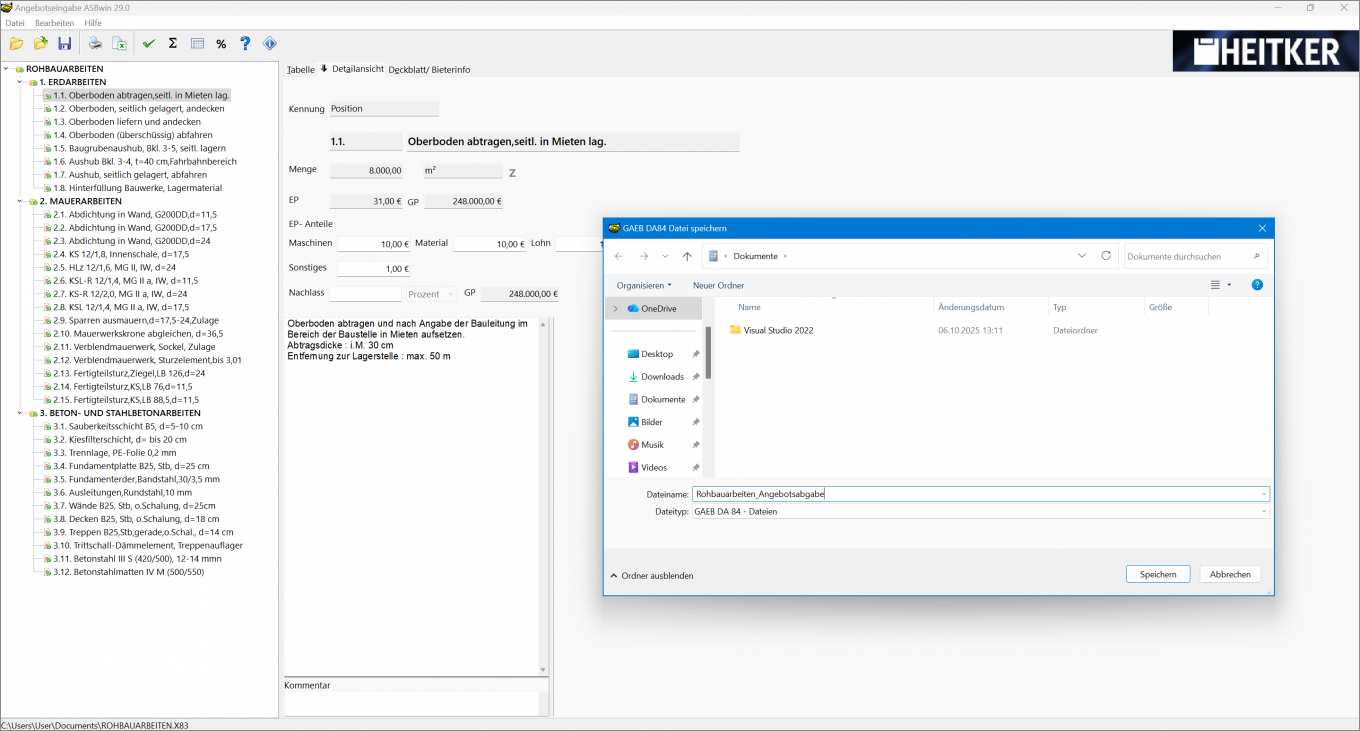Open help via the question mark icon
Image resolution: width=1360 pixels, height=731 pixels.
coord(244,43)
